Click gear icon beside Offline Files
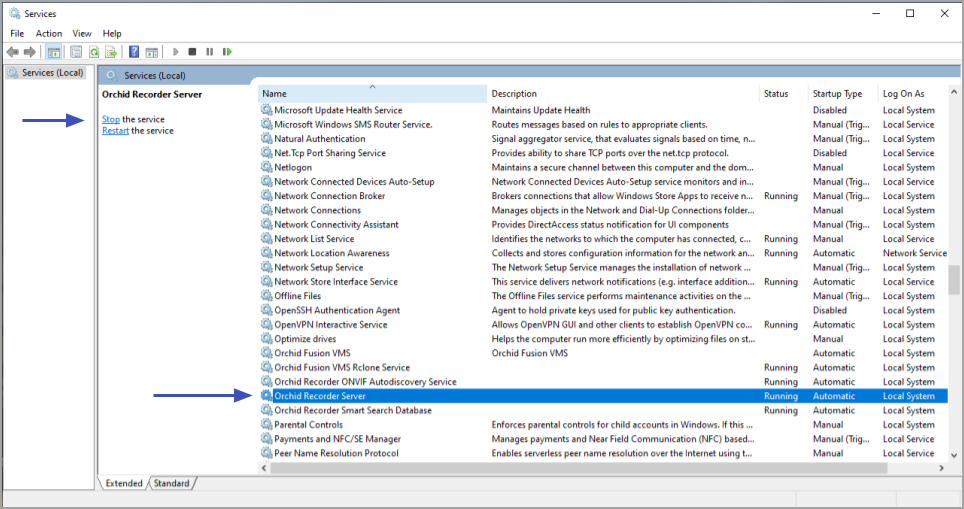964x509 pixels. click(x=266, y=295)
